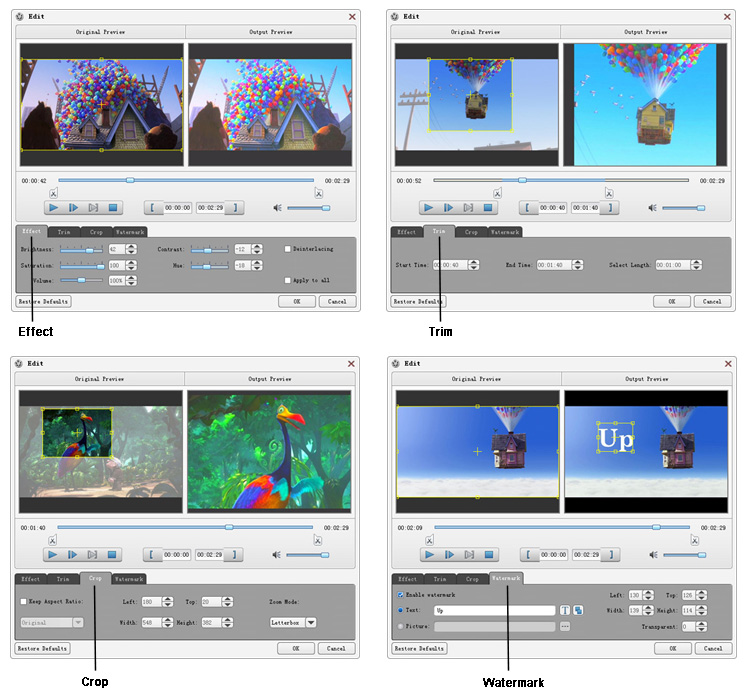Screen dimensions: 750x700
Task: Mute the speaker in the Effect window
Action: pyautogui.click(x=277, y=208)
